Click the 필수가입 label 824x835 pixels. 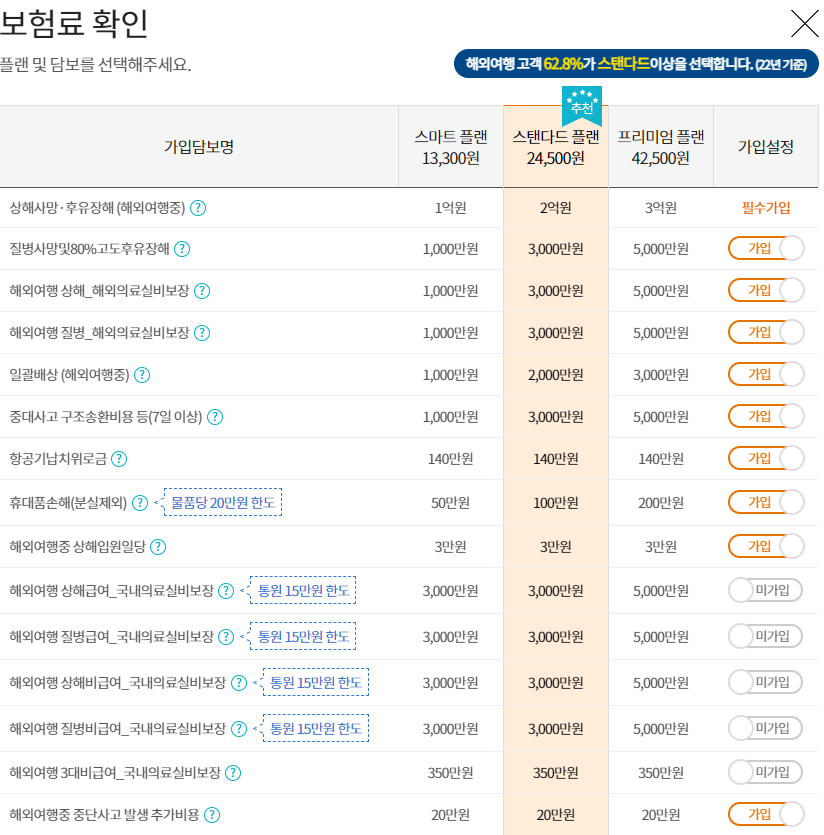[765, 208]
